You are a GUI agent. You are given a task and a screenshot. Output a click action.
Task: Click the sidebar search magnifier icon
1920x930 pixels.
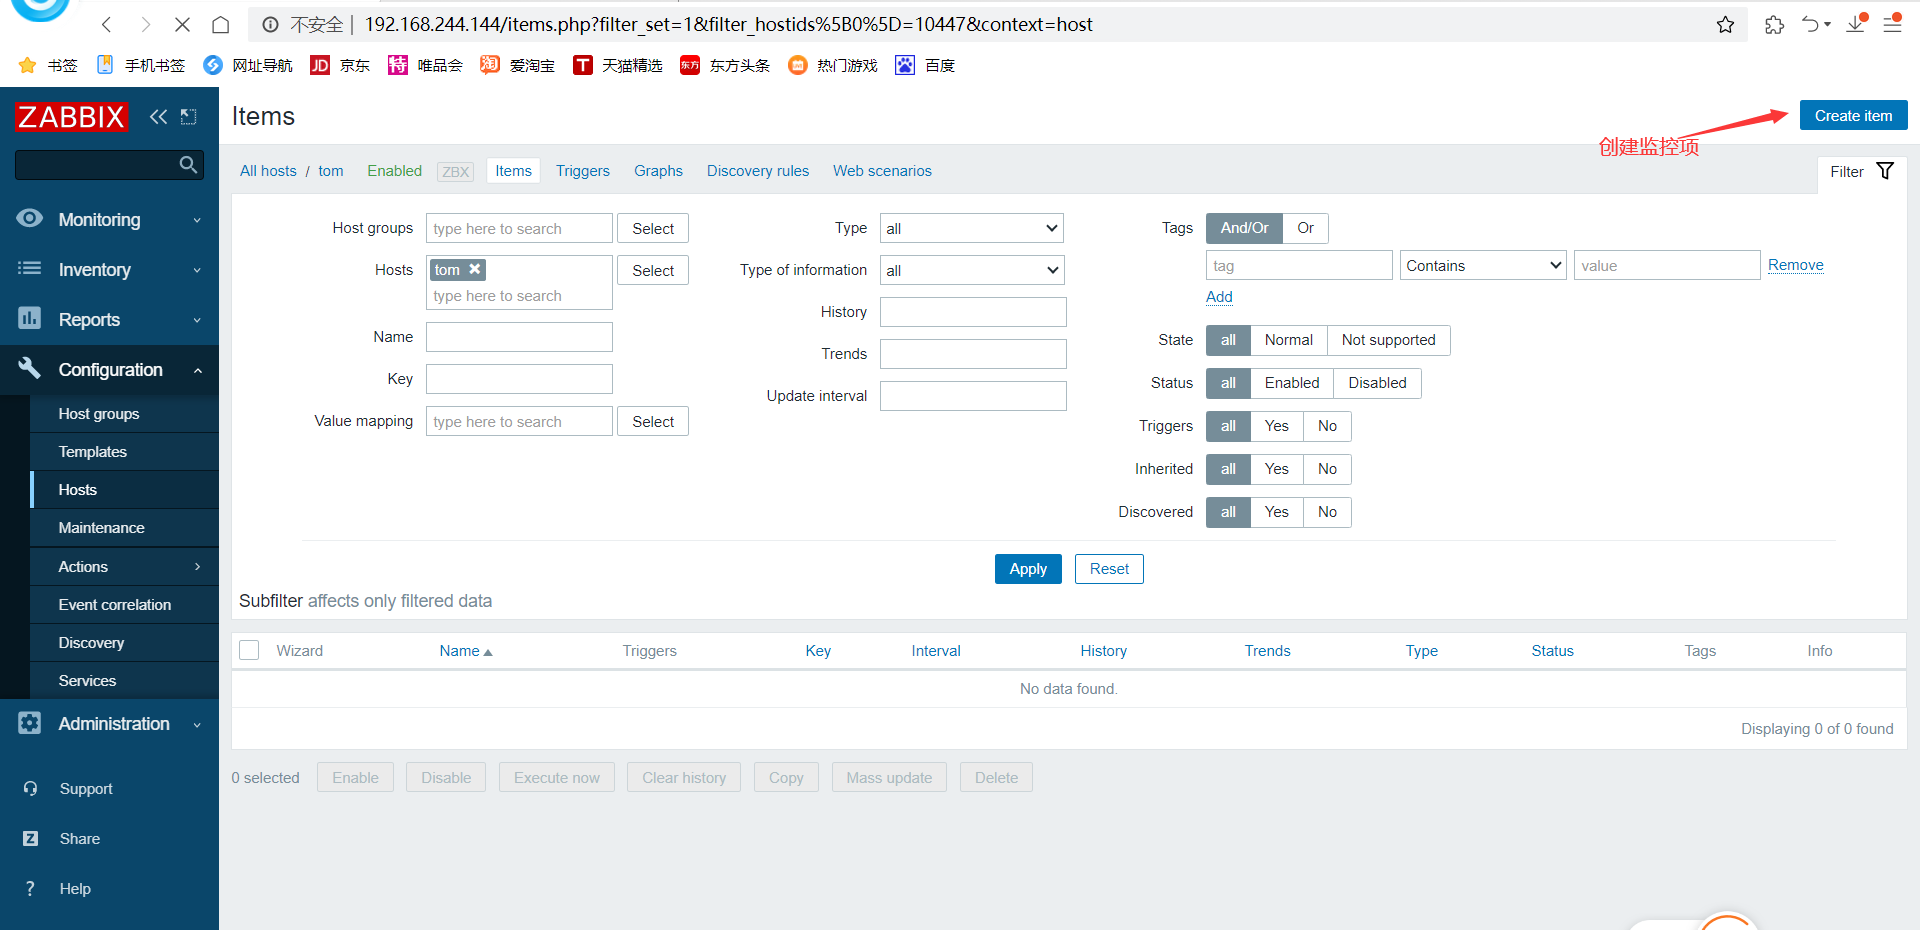click(x=188, y=165)
